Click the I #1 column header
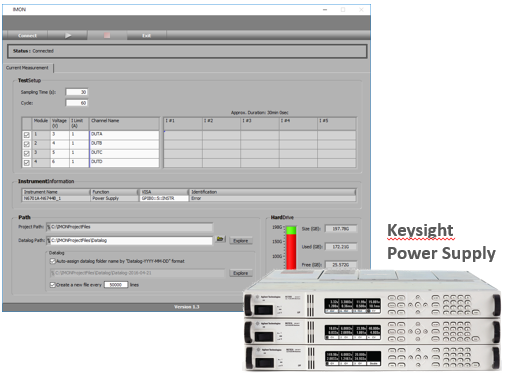The image size is (506, 375). 183,123
